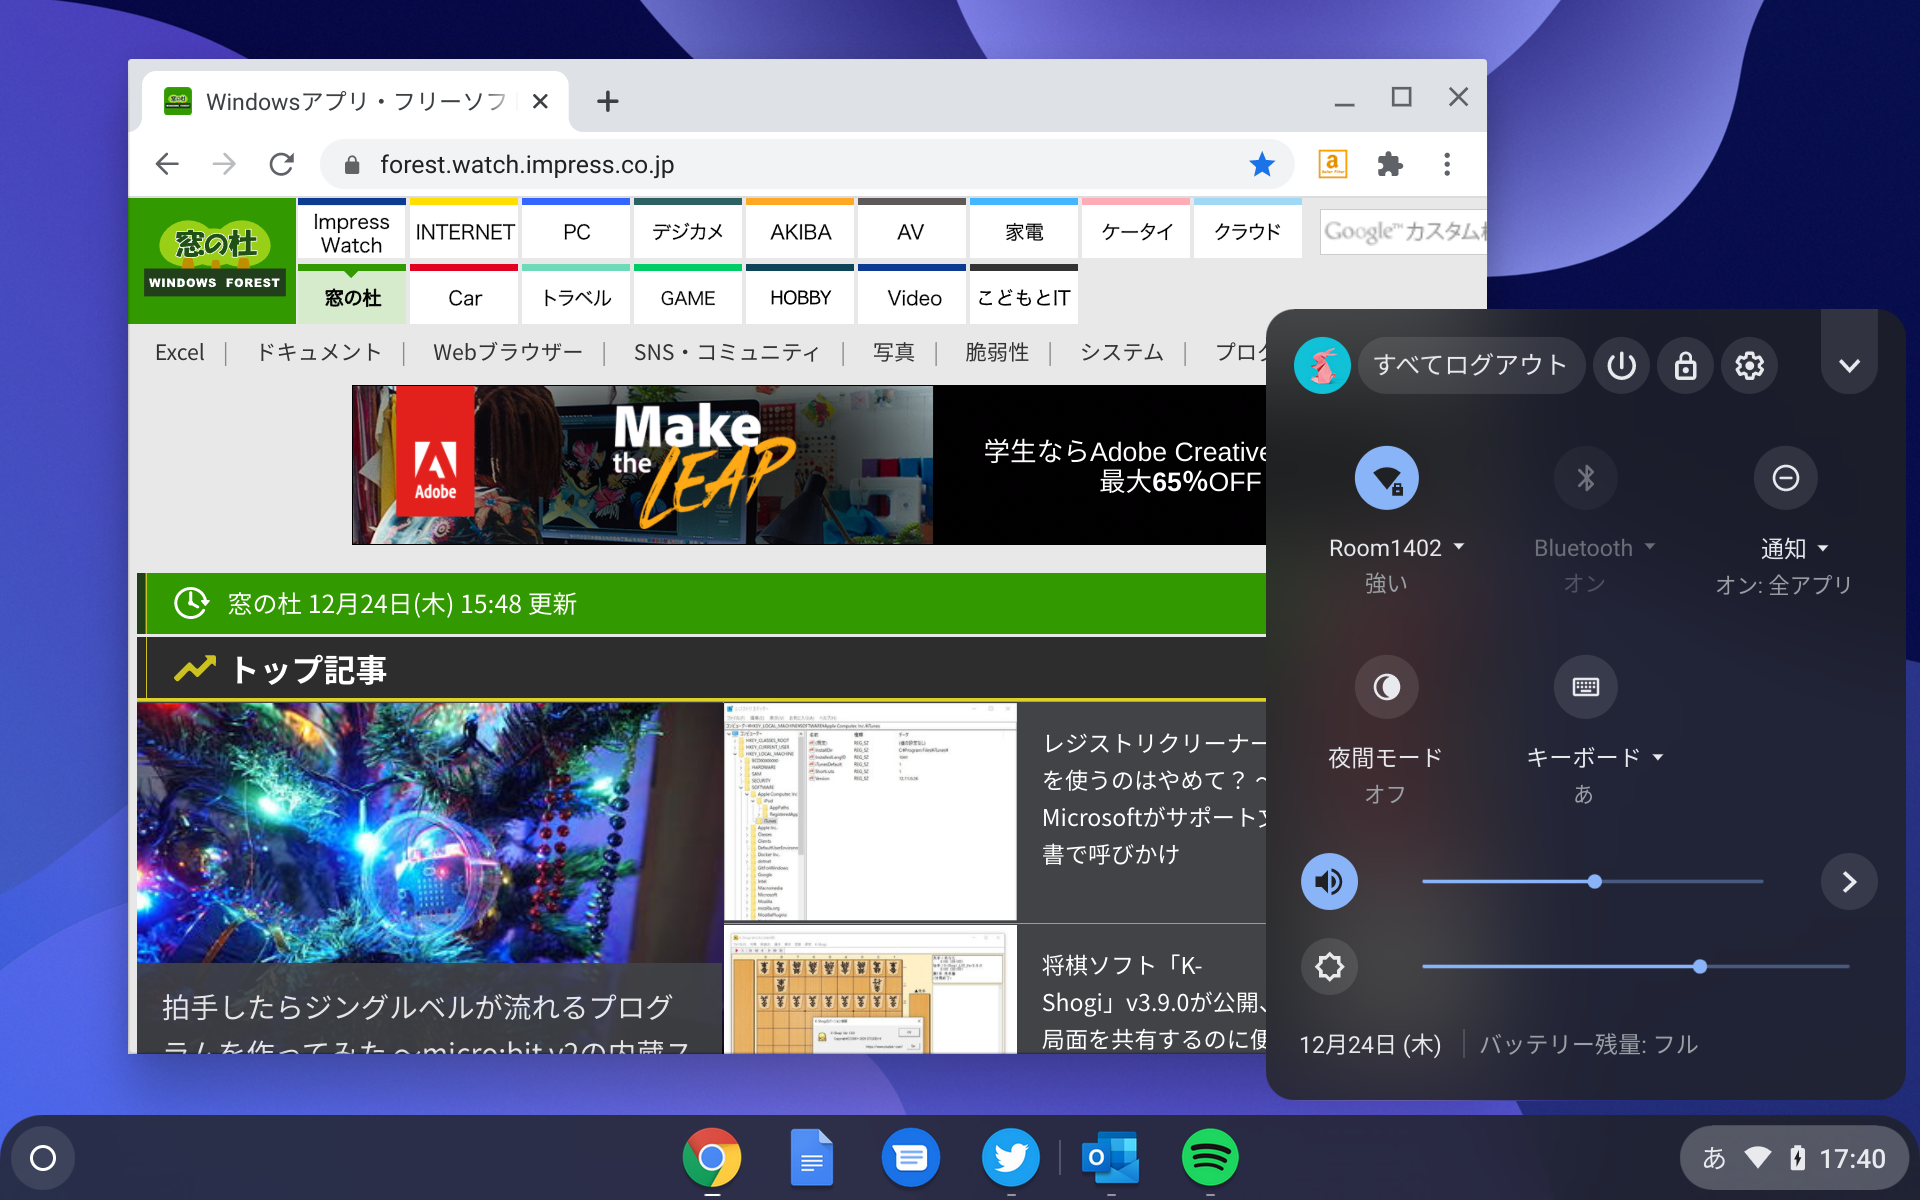Viewport: 1920px width, 1200px height.
Task: Expand the Bluetooth device dropdown
Action: click(1652, 547)
